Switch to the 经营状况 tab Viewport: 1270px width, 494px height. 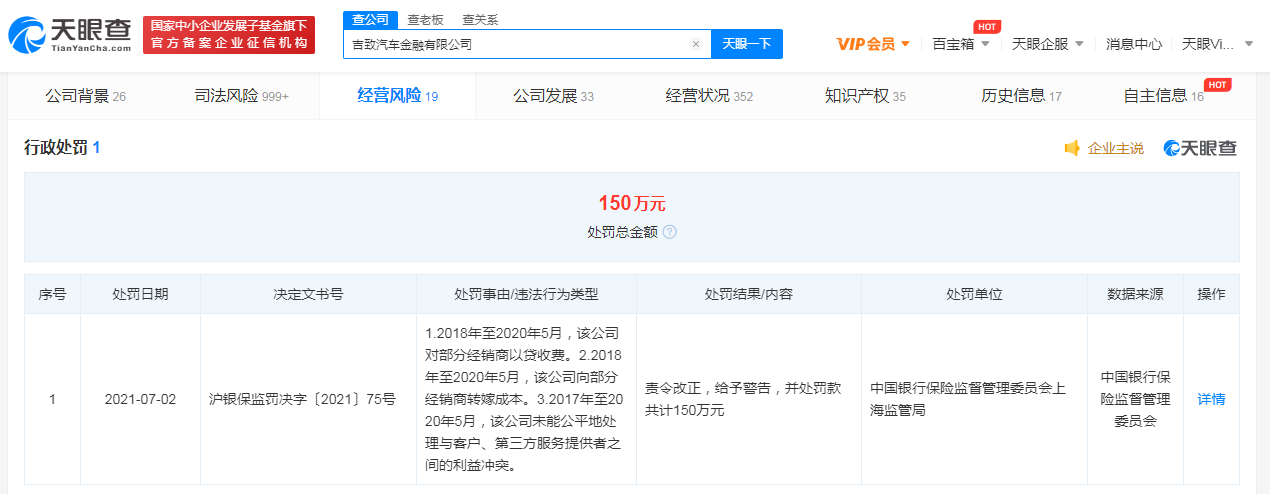point(709,96)
